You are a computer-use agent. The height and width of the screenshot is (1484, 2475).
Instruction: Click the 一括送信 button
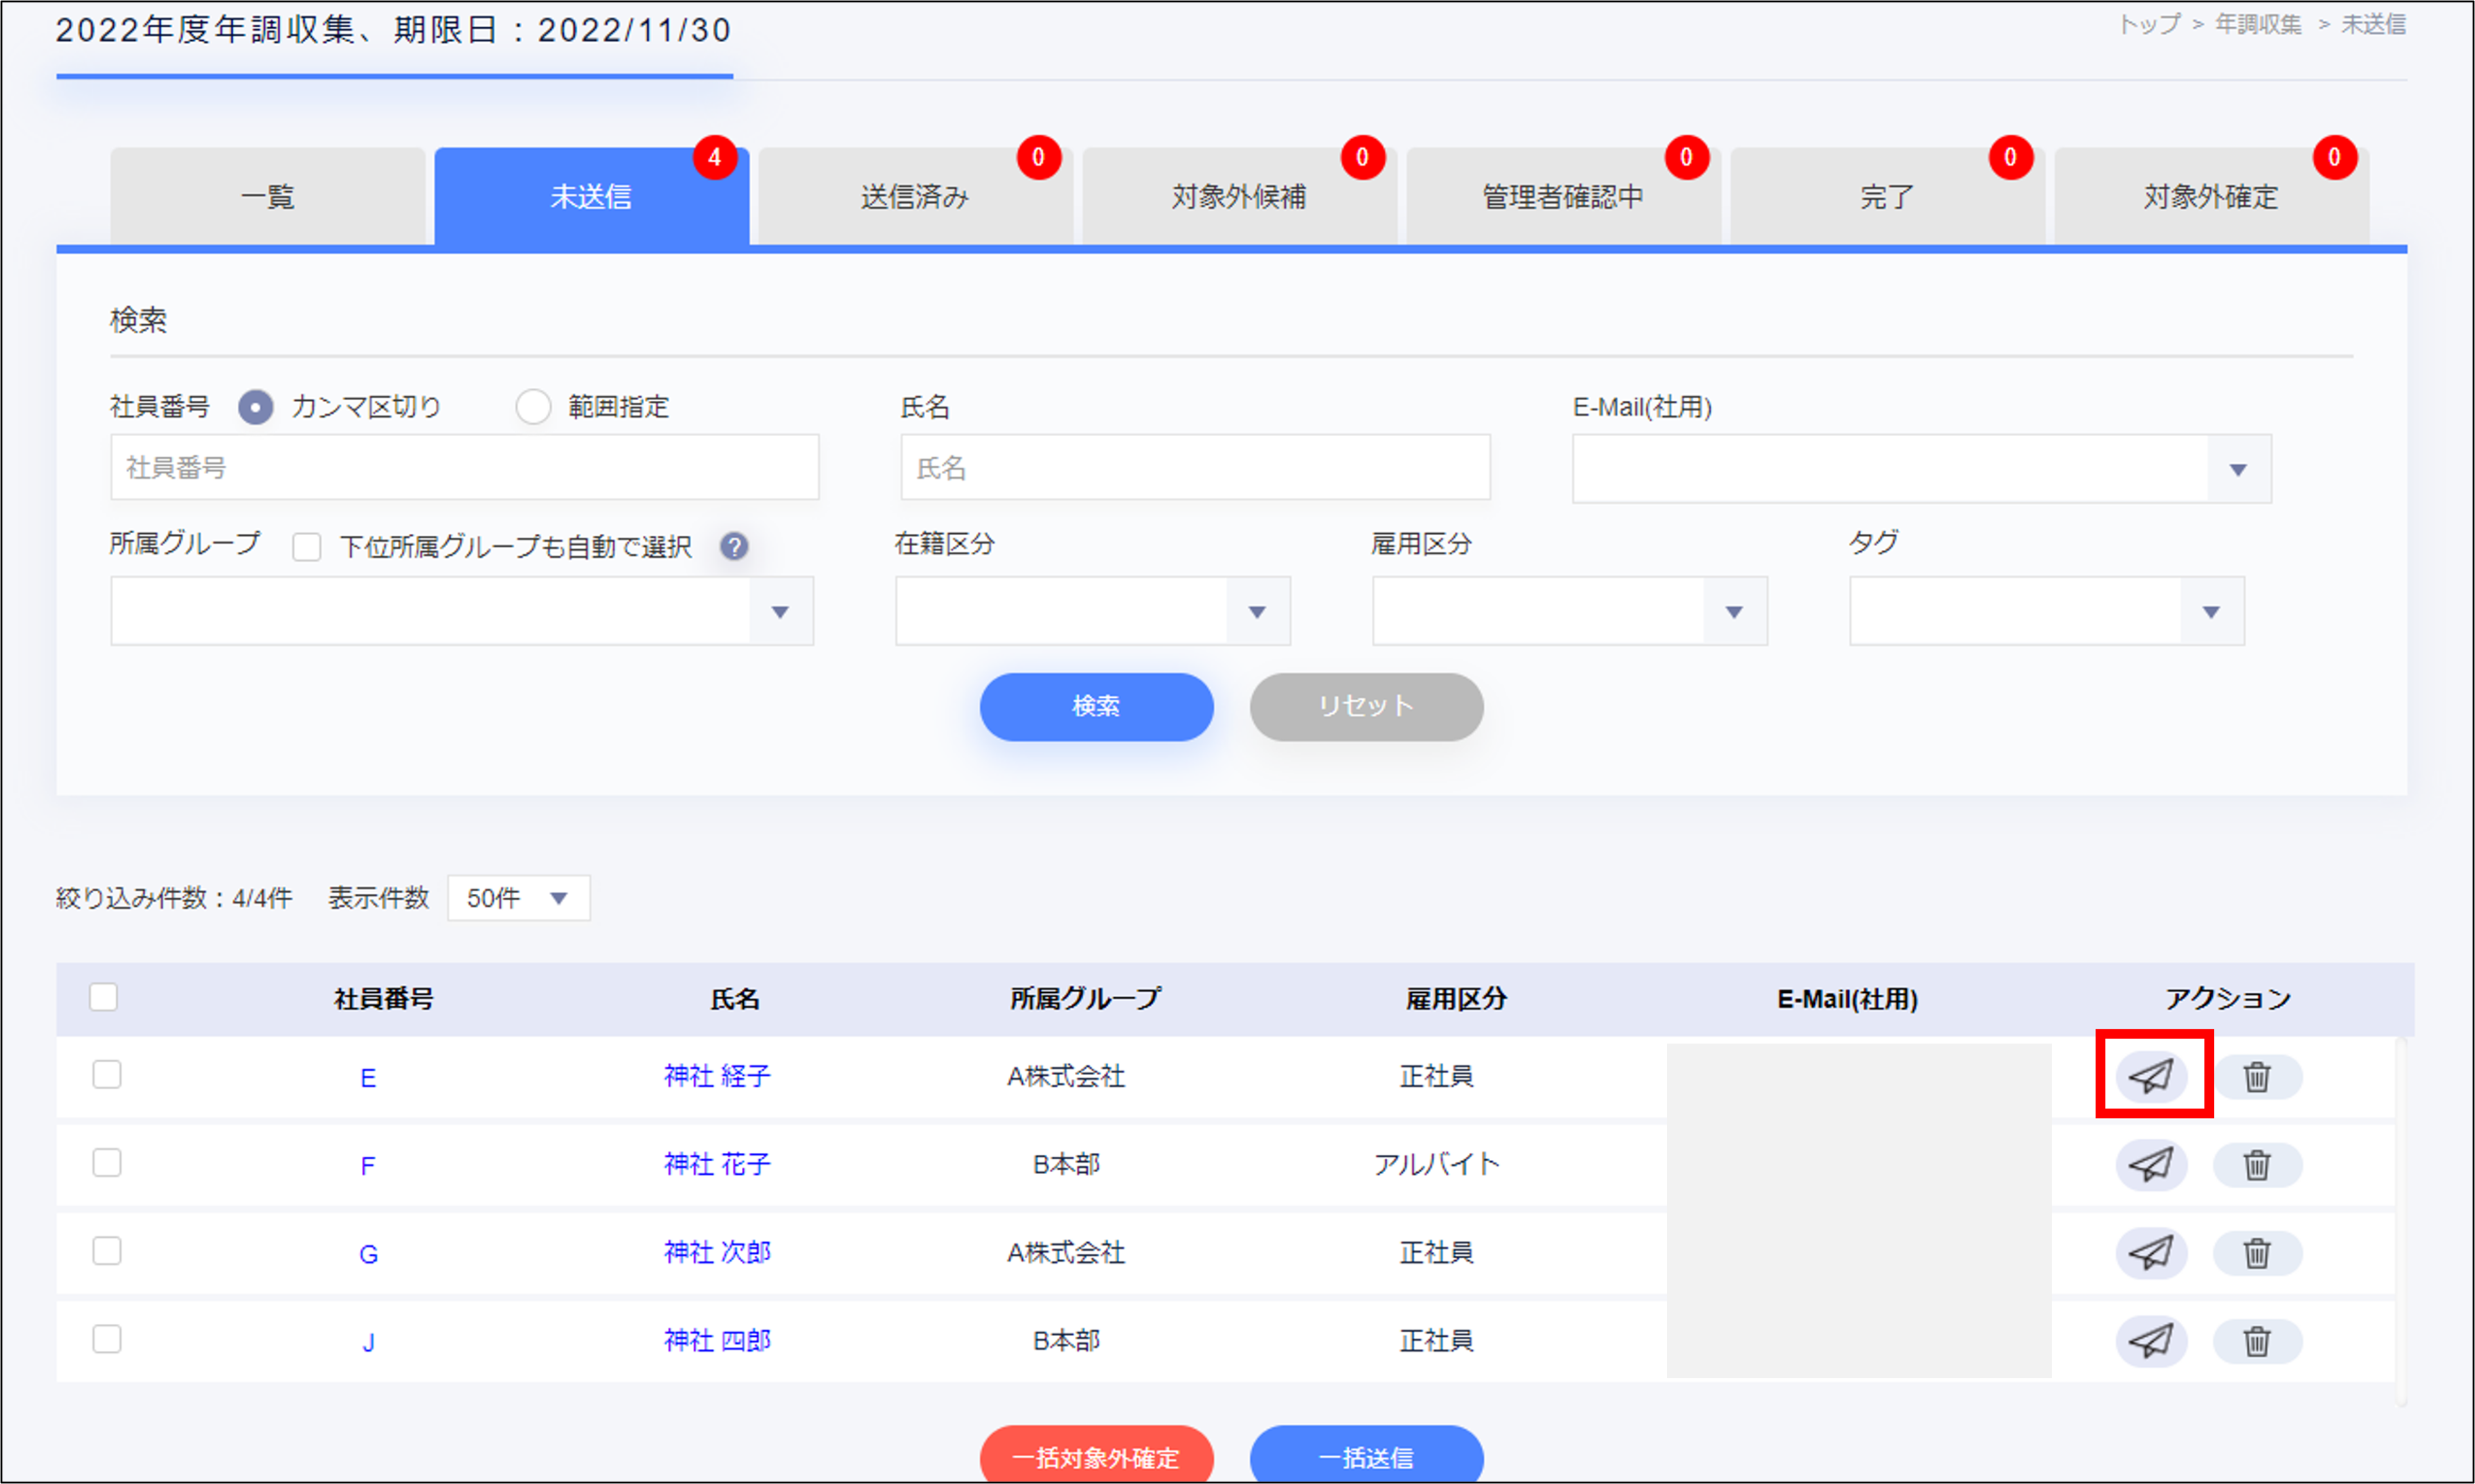[x=1366, y=1457]
